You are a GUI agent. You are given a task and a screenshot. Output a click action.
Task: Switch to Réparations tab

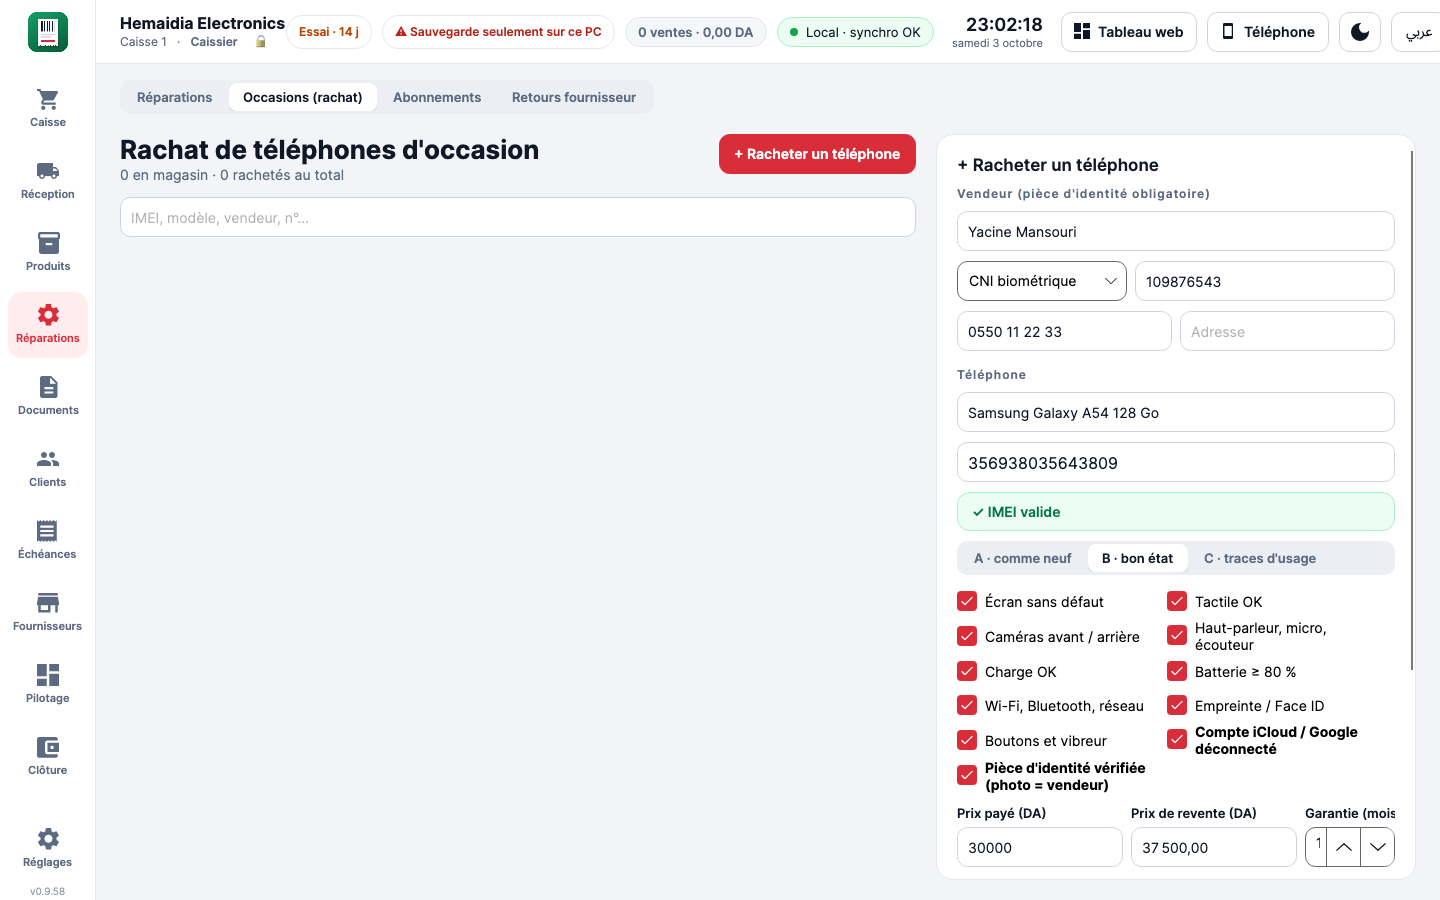pyautogui.click(x=175, y=97)
